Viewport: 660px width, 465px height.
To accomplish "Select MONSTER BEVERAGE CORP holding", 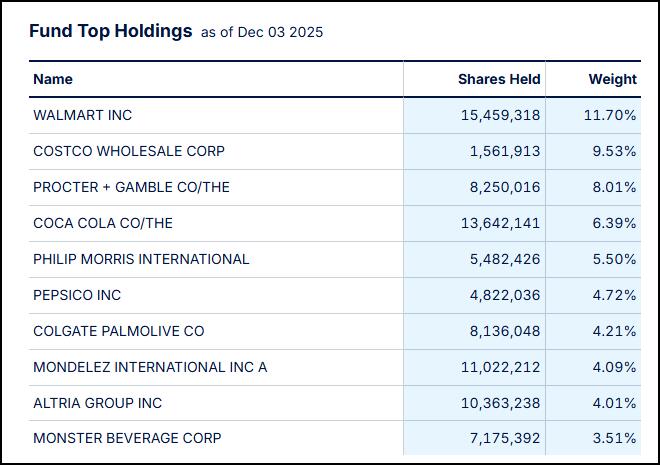I will point(127,438).
